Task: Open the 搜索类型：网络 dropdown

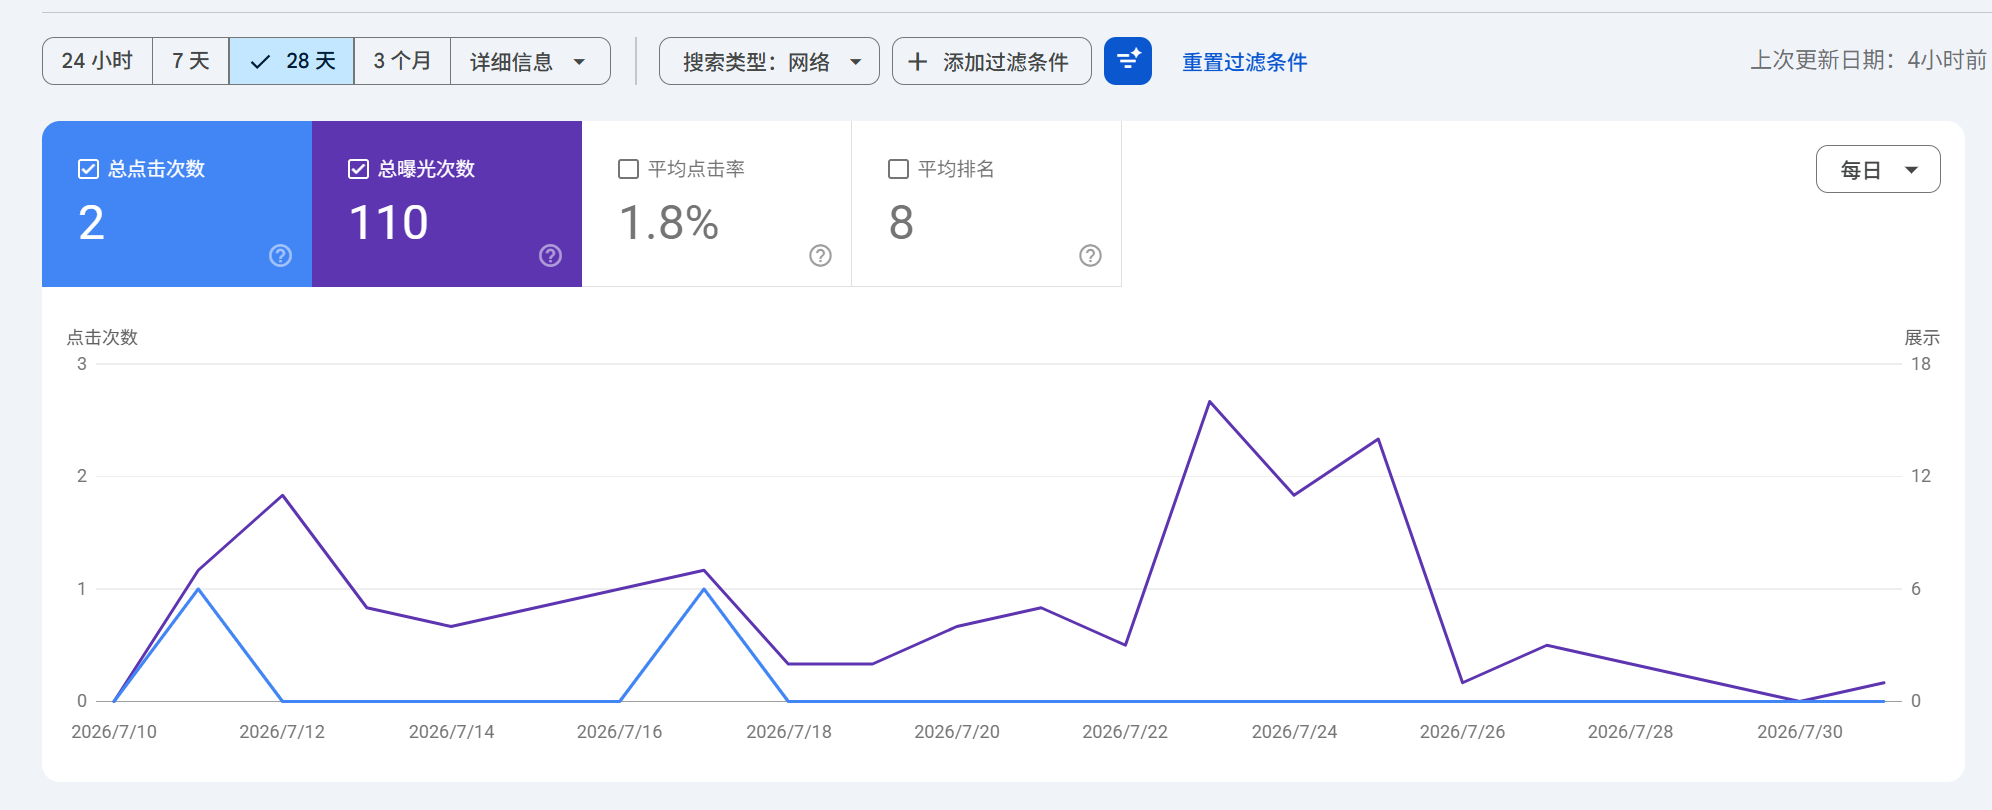Action: pos(769,61)
